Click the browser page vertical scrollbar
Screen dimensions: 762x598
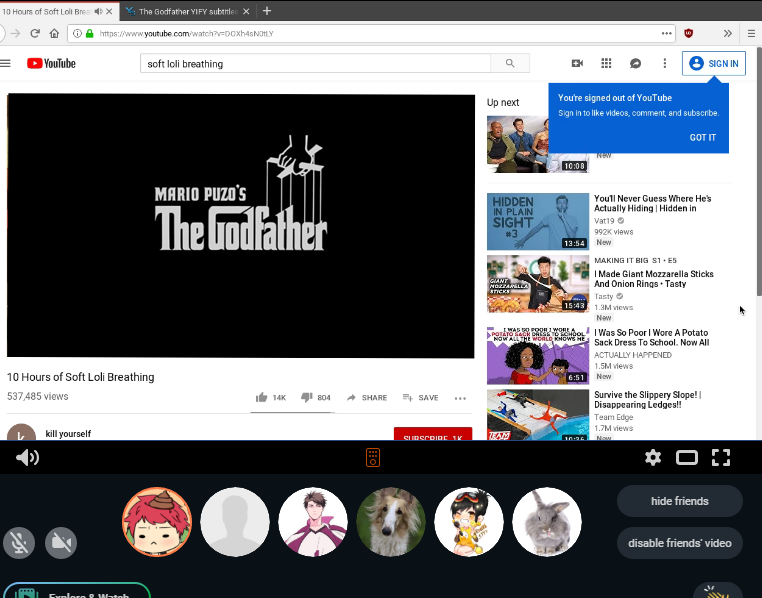(759, 171)
